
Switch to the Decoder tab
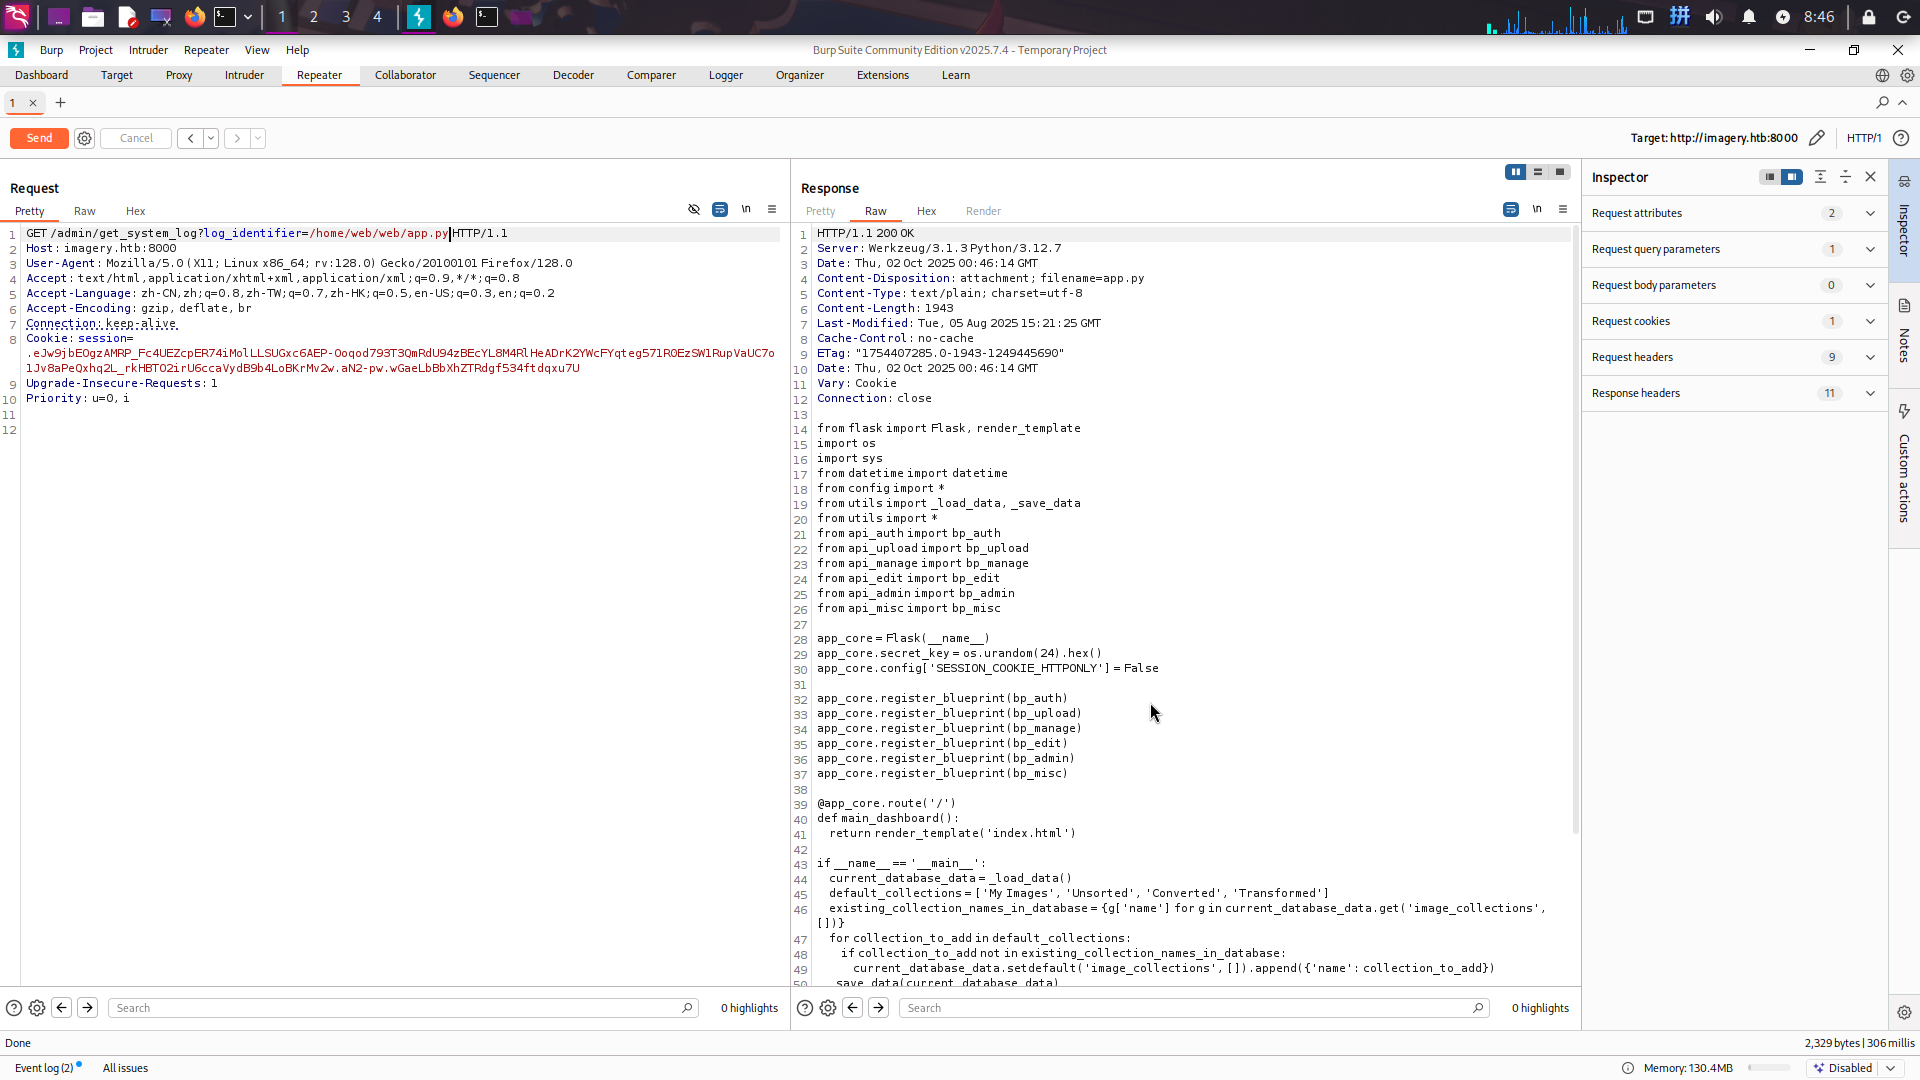point(573,76)
